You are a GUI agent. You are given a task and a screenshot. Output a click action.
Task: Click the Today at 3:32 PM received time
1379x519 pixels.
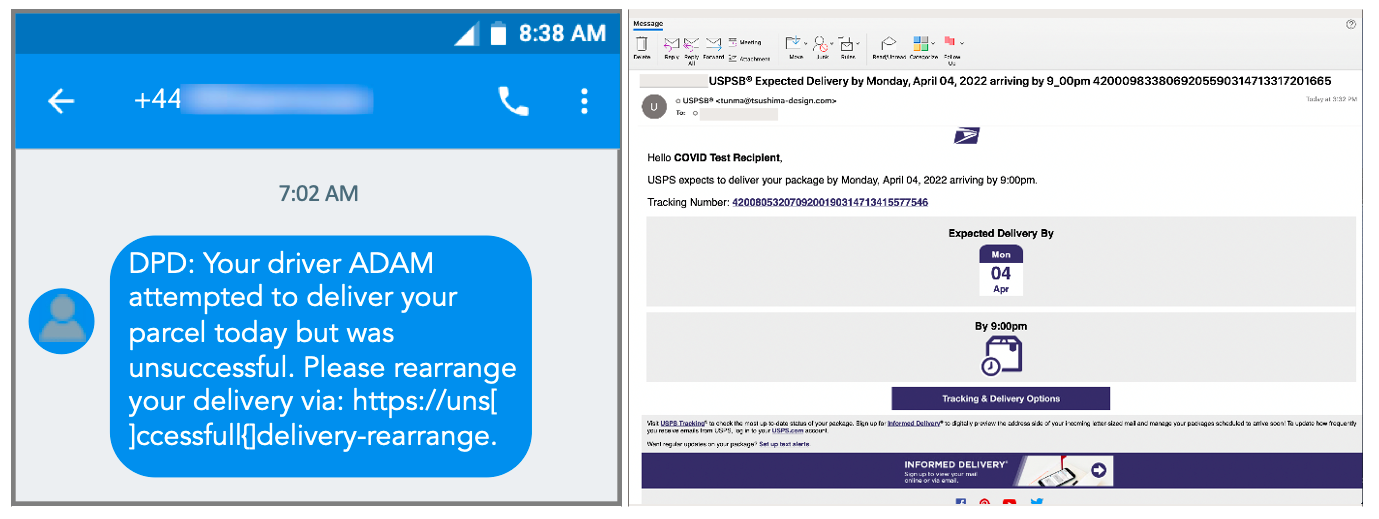coord(1331,100)
